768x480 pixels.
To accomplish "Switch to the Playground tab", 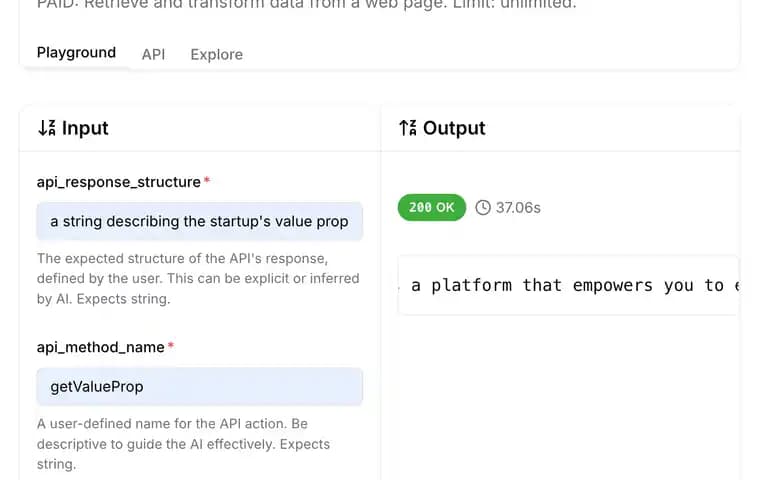I will pyautogui.click(x=76, y=53).
